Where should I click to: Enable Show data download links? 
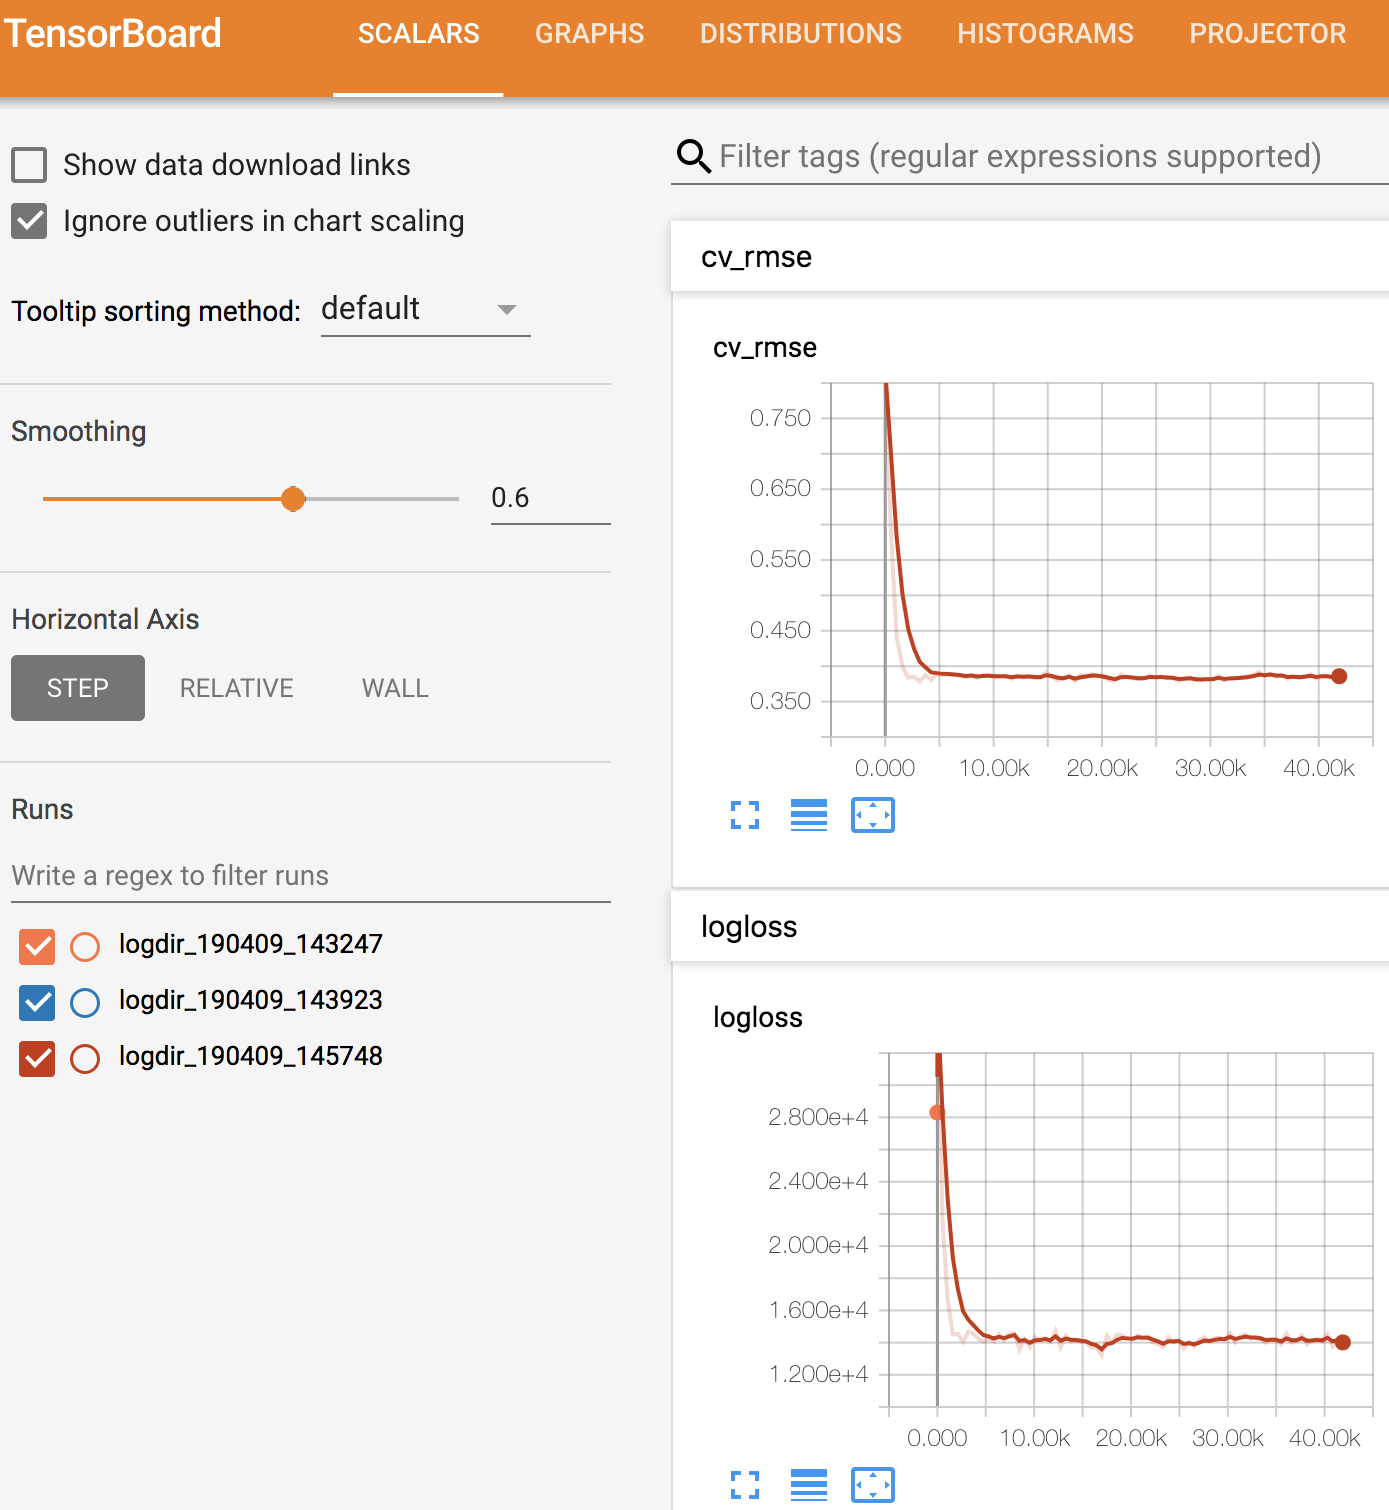29,165
